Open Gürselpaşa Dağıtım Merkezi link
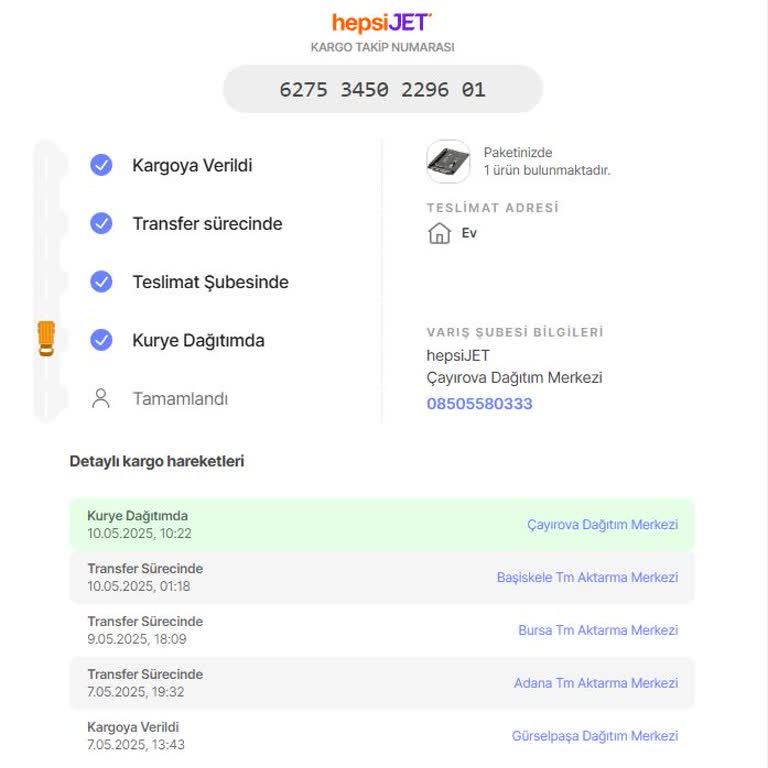 coord(595,736)
